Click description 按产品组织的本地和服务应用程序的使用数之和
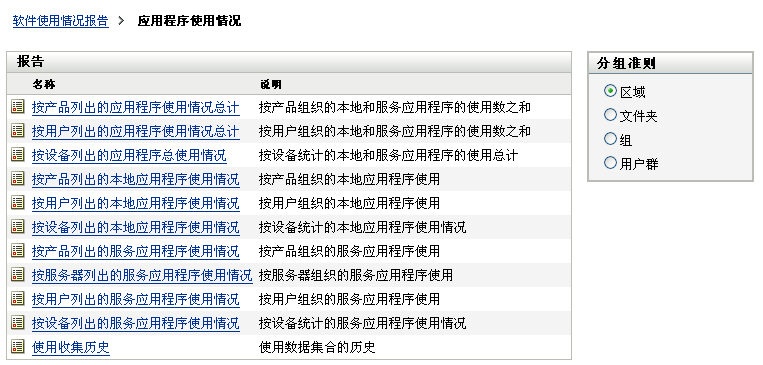763x365 pixels. [x=395, y=107]
